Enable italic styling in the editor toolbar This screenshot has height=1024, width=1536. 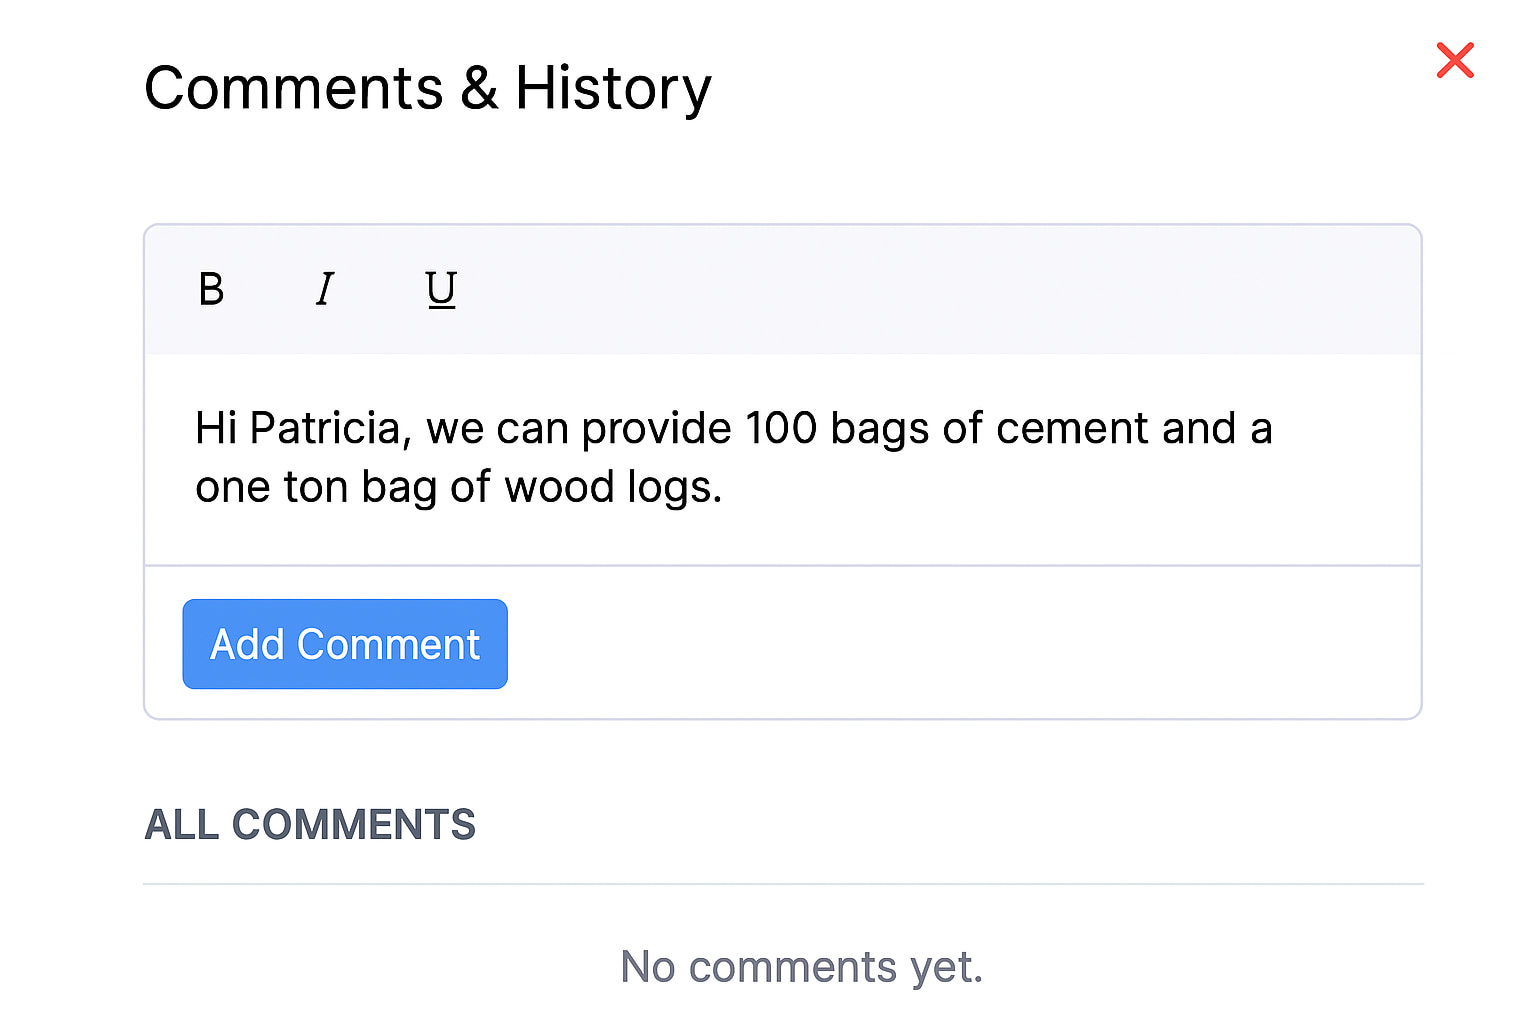point(325,289)
